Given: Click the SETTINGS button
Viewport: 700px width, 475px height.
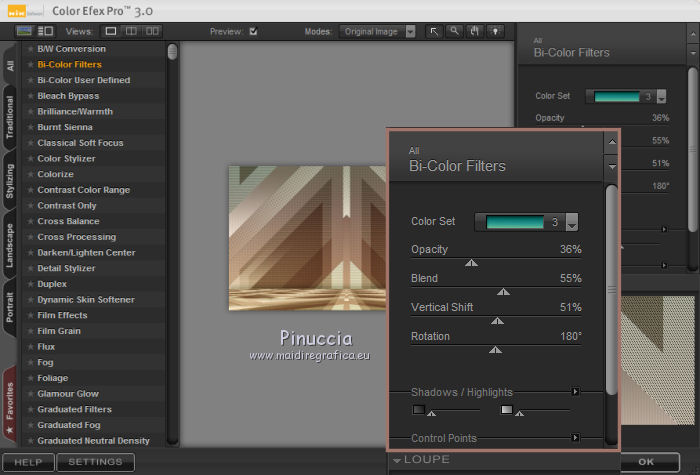Looking at the screenshot, I should [96, 462].
